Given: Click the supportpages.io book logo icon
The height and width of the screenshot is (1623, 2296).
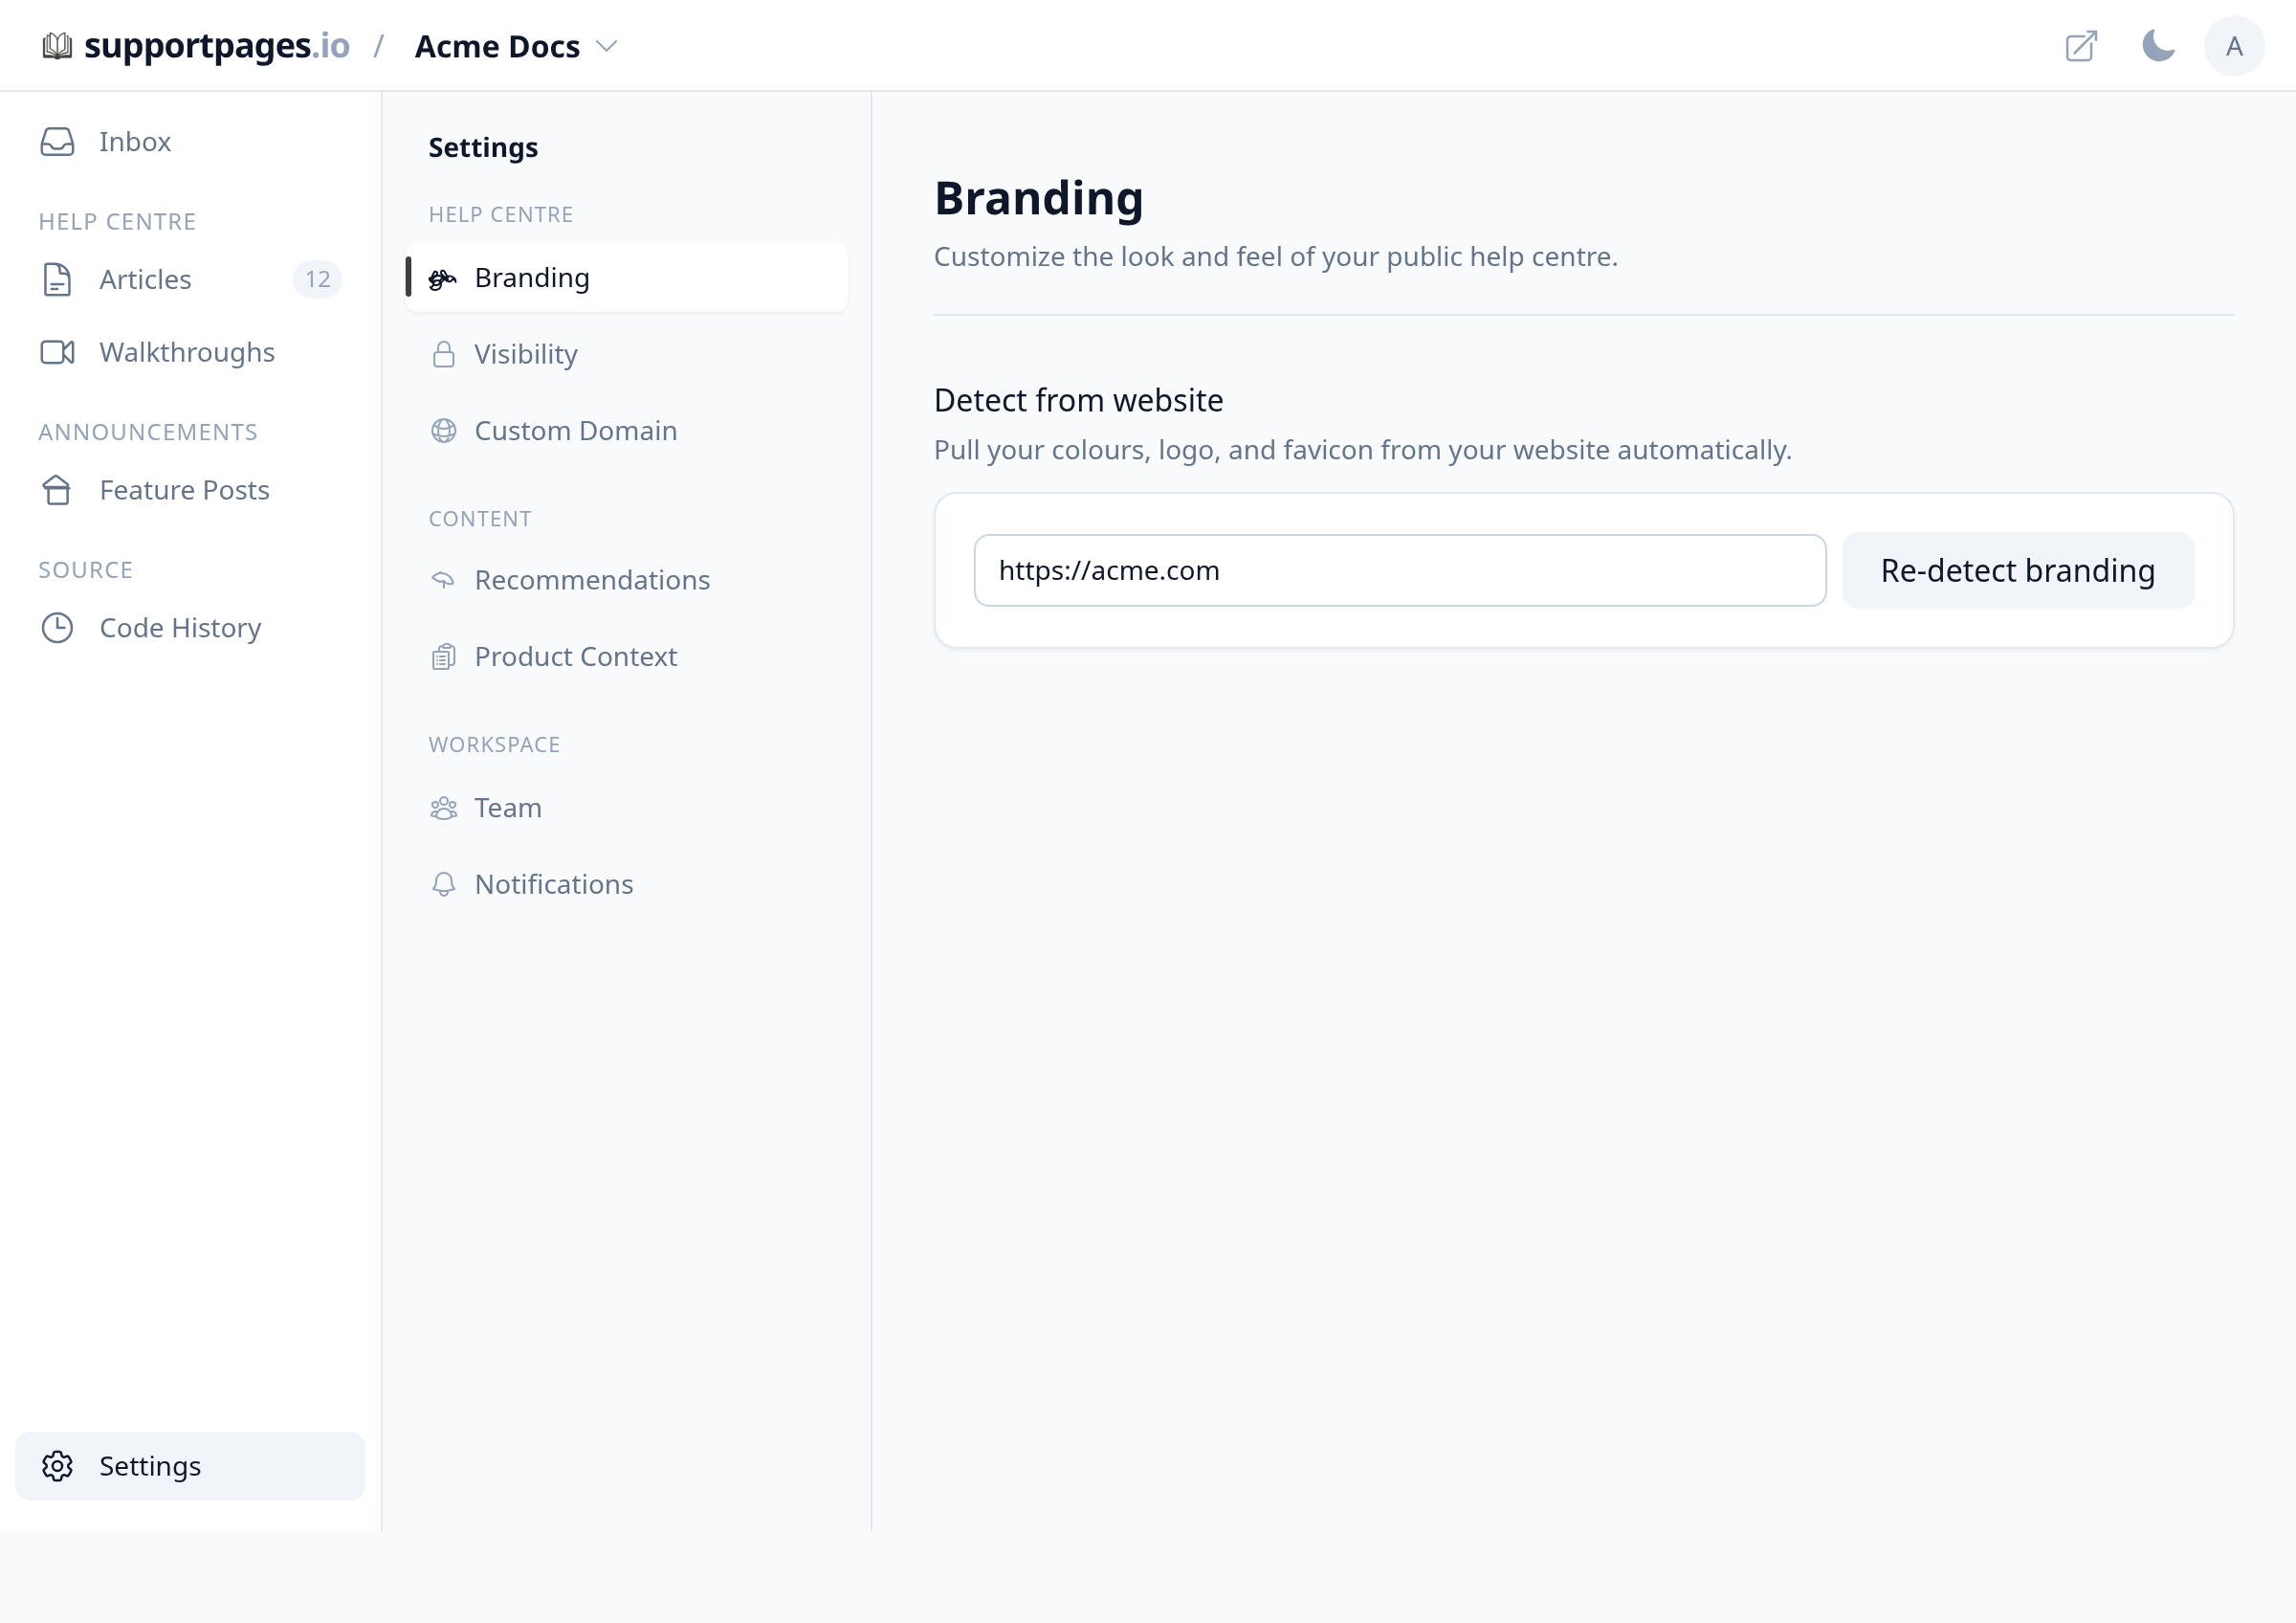Looking at the screenshot, I should [x=57, y=46].
